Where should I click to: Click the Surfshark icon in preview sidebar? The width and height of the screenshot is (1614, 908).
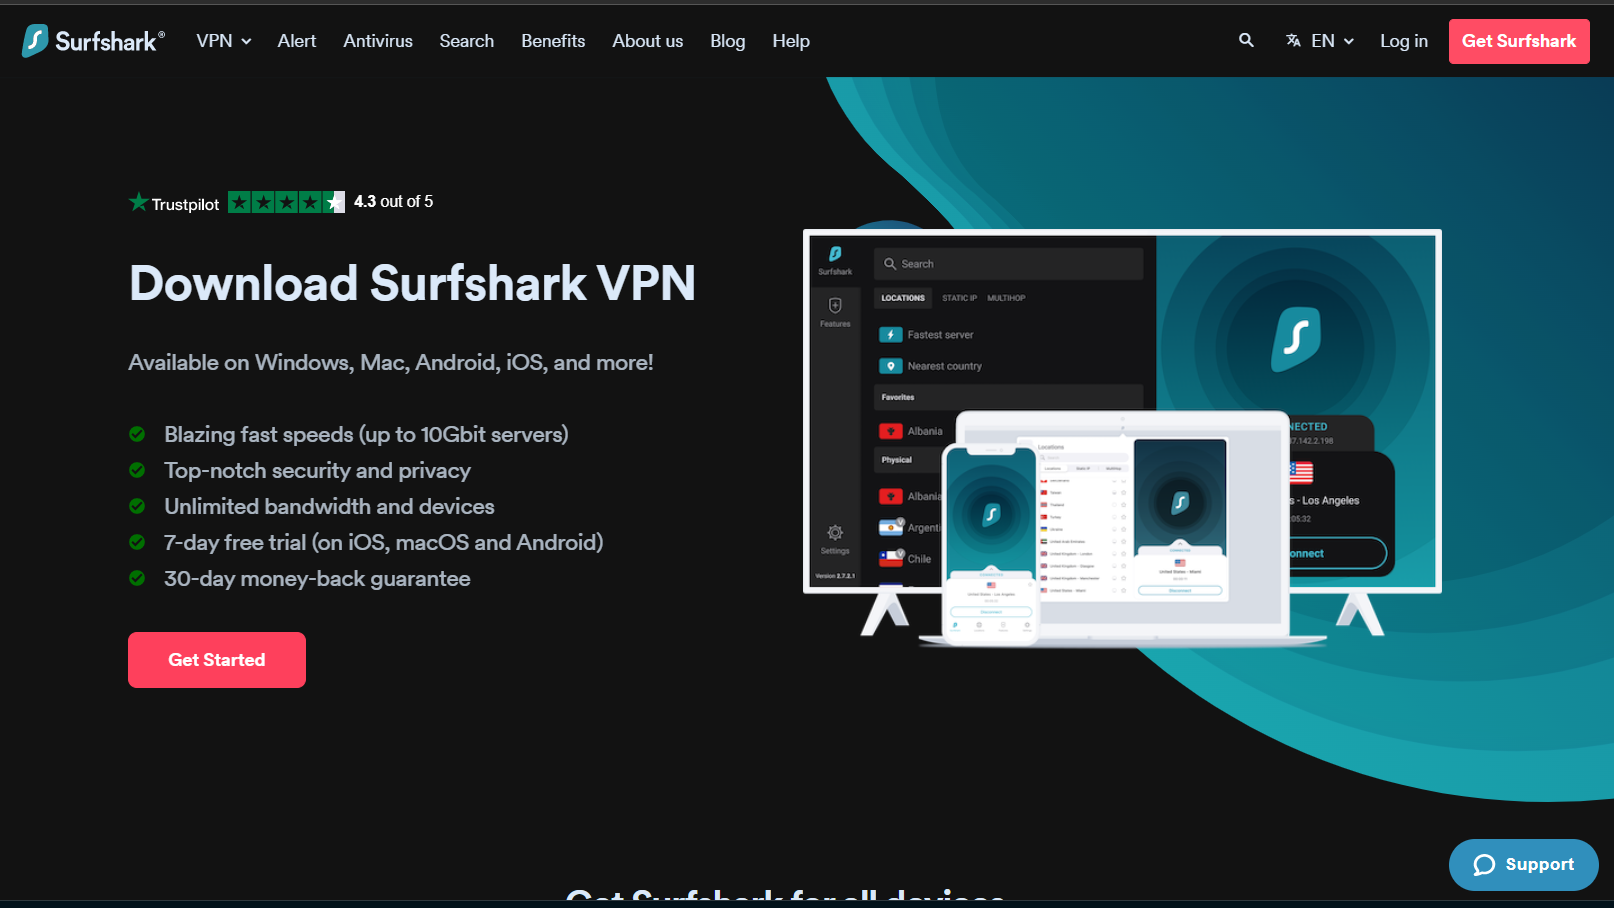click(835, 257)
